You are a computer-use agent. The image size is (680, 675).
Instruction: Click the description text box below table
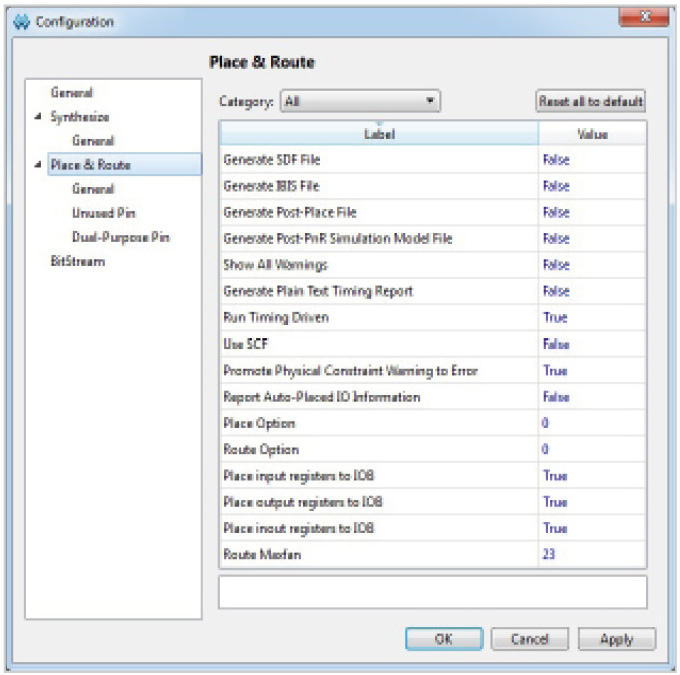432,590
